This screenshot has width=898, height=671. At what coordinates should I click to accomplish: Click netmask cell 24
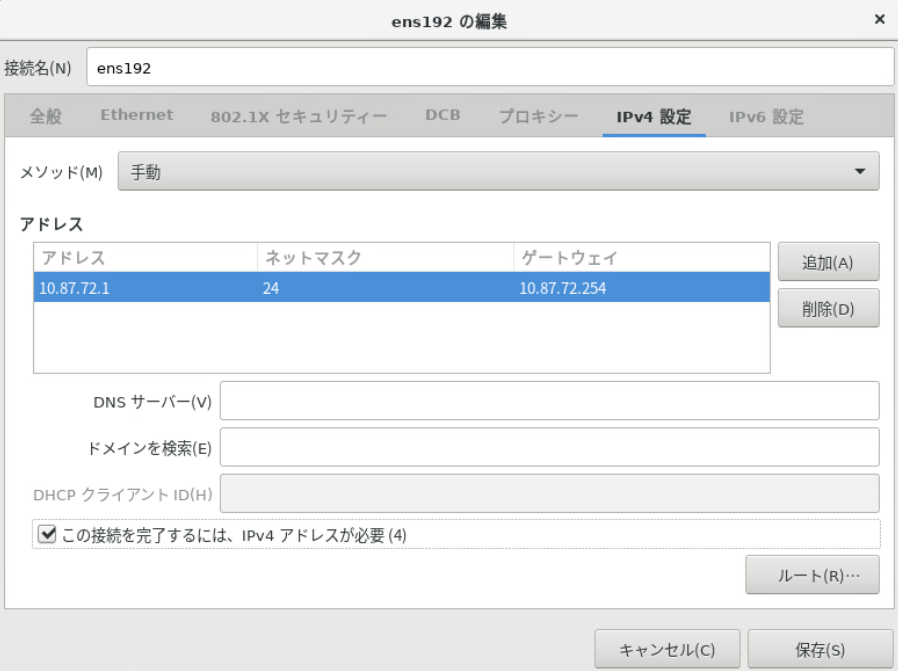tap(385, 287)
